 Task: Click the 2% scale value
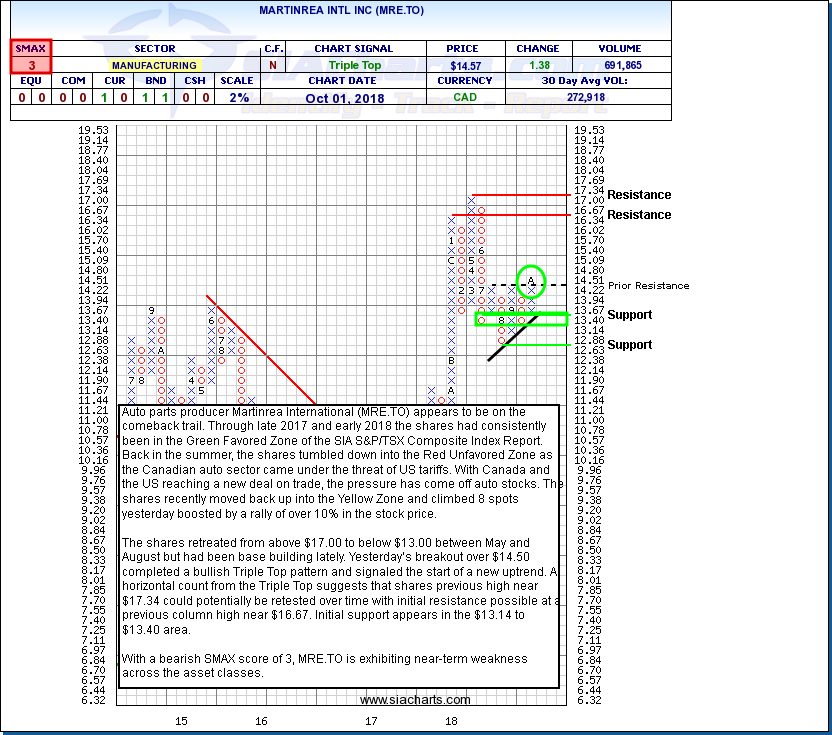click(236, 98)
